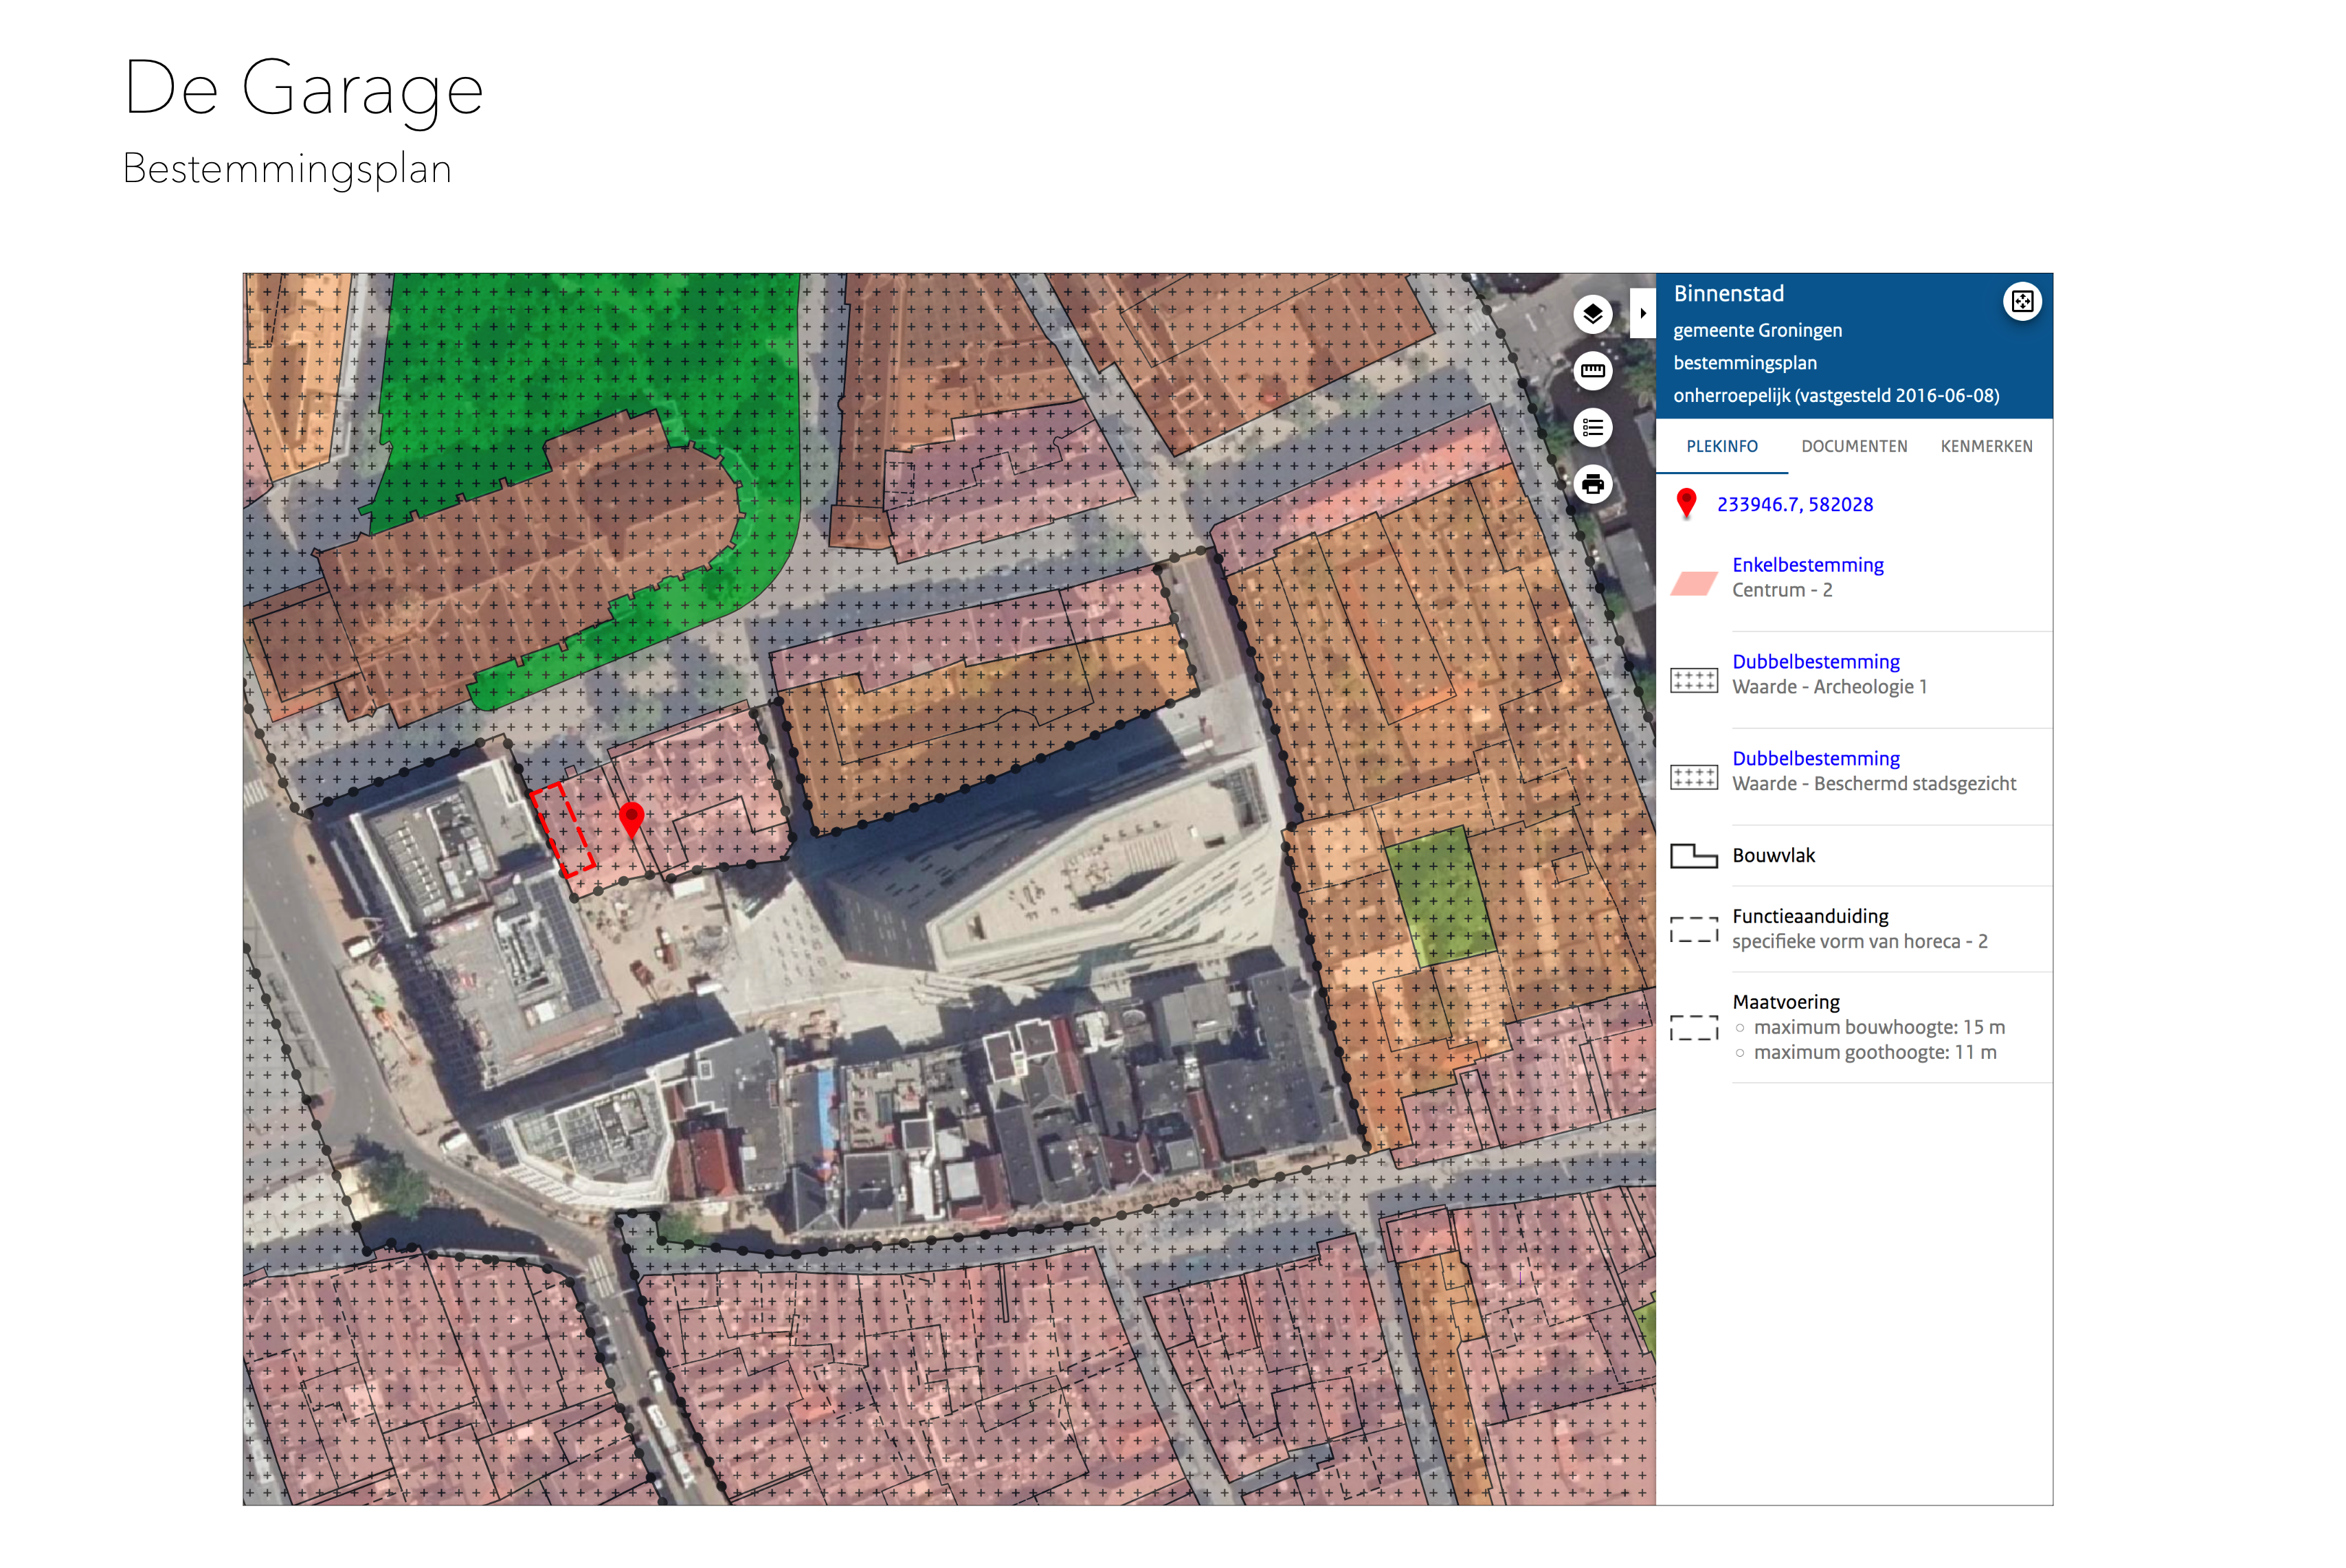
Task: Click the red dashed rectangle on map
Action: click(x=563, y=830)
